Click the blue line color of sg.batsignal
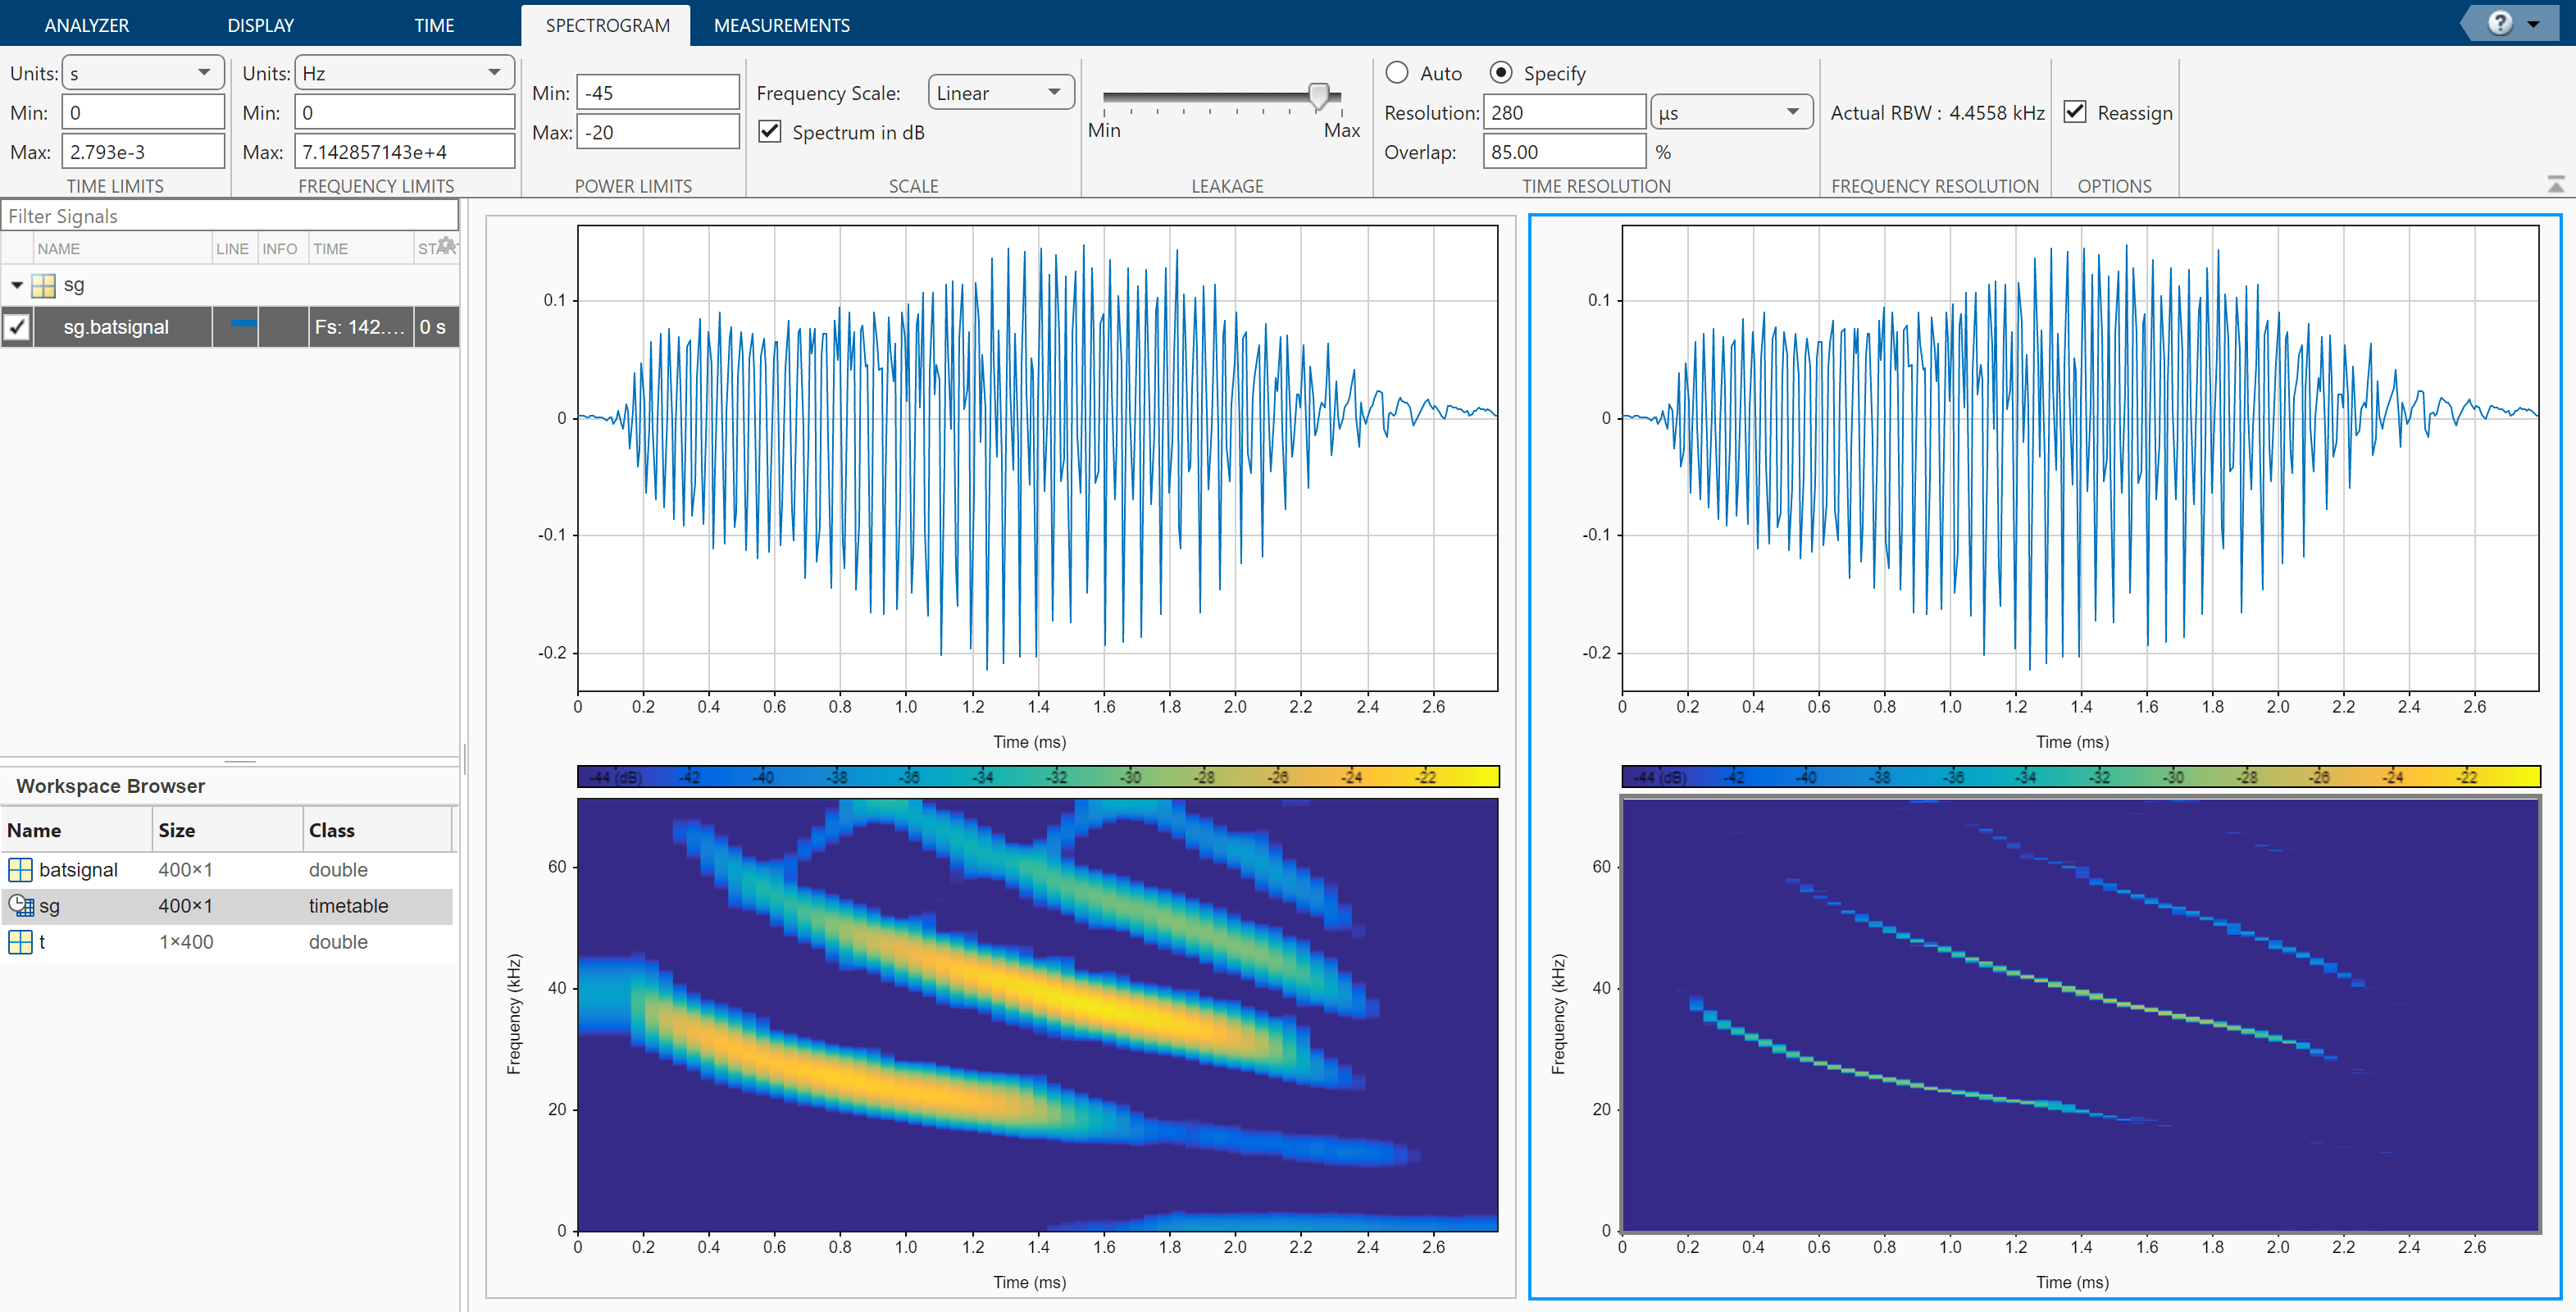The width and height of the screenshot is (2576, 1312). [x=243, y=323]
